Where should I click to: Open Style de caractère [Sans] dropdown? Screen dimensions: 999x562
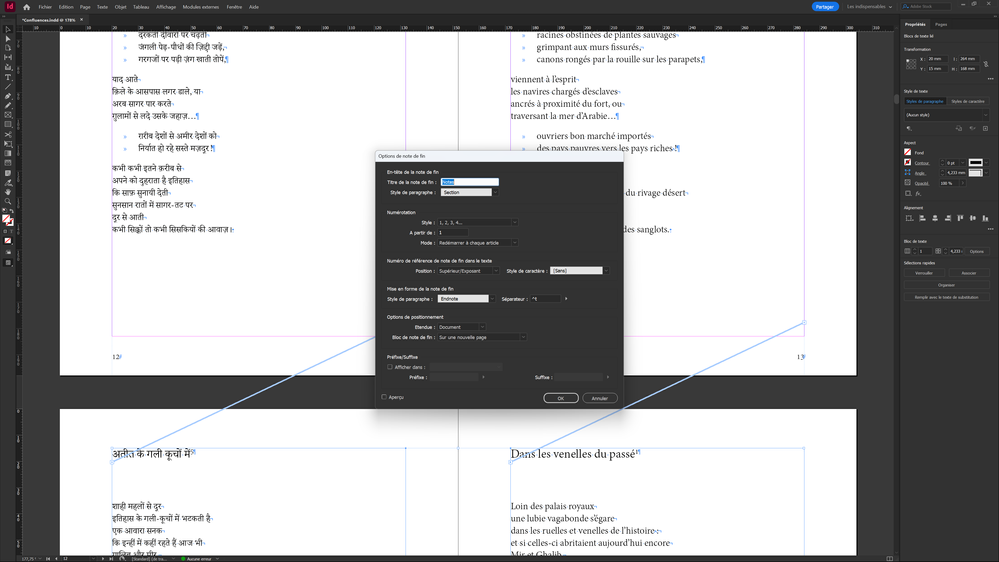580,271
